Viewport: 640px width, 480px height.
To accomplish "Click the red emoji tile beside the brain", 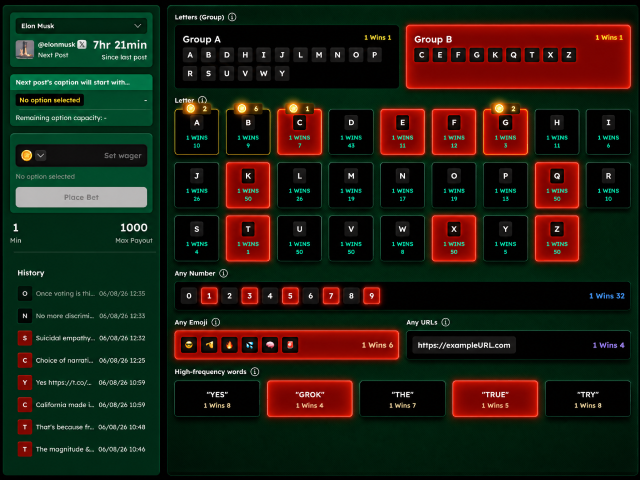I will tap(290, 345).
